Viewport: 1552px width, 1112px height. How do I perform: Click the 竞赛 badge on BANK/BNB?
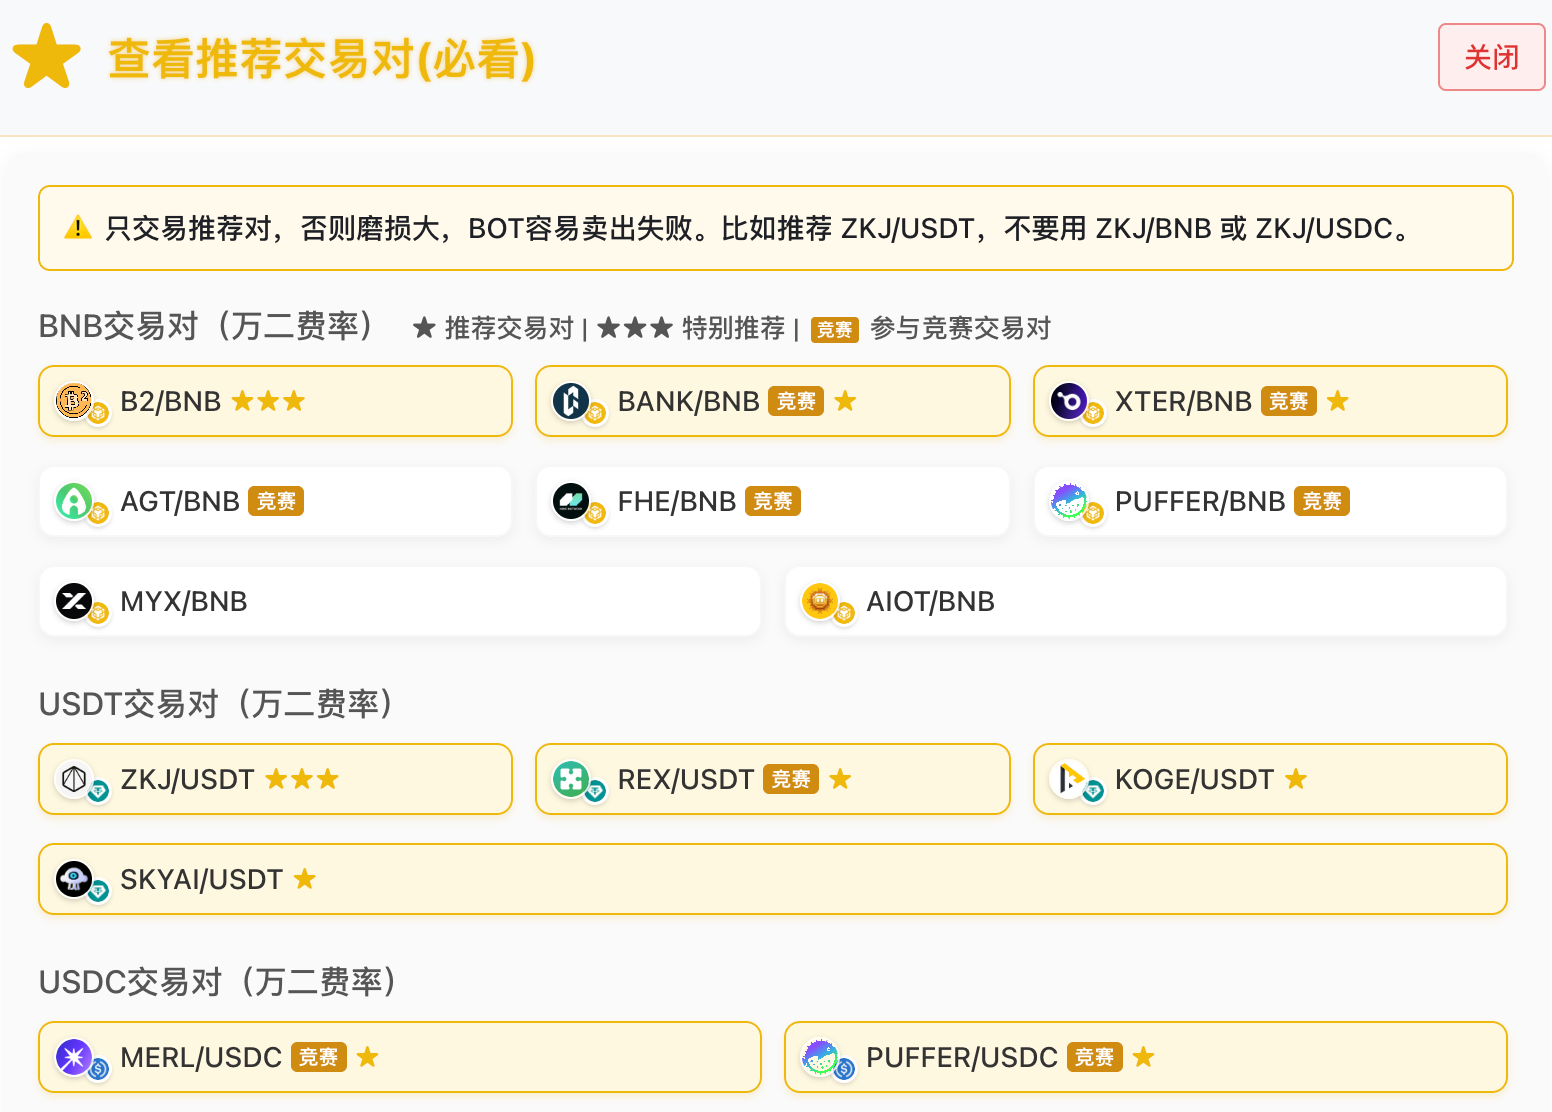pyautogui.click(x=796, y=401)
